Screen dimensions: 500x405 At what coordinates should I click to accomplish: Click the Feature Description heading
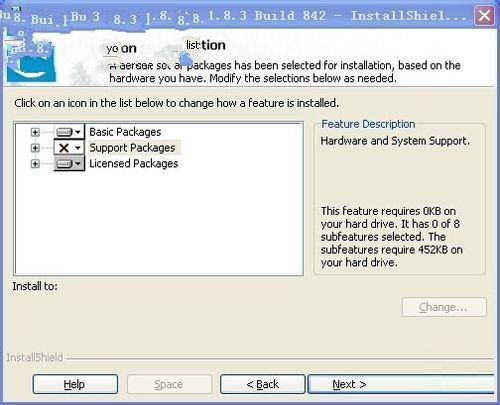click(x=368, y=124)
